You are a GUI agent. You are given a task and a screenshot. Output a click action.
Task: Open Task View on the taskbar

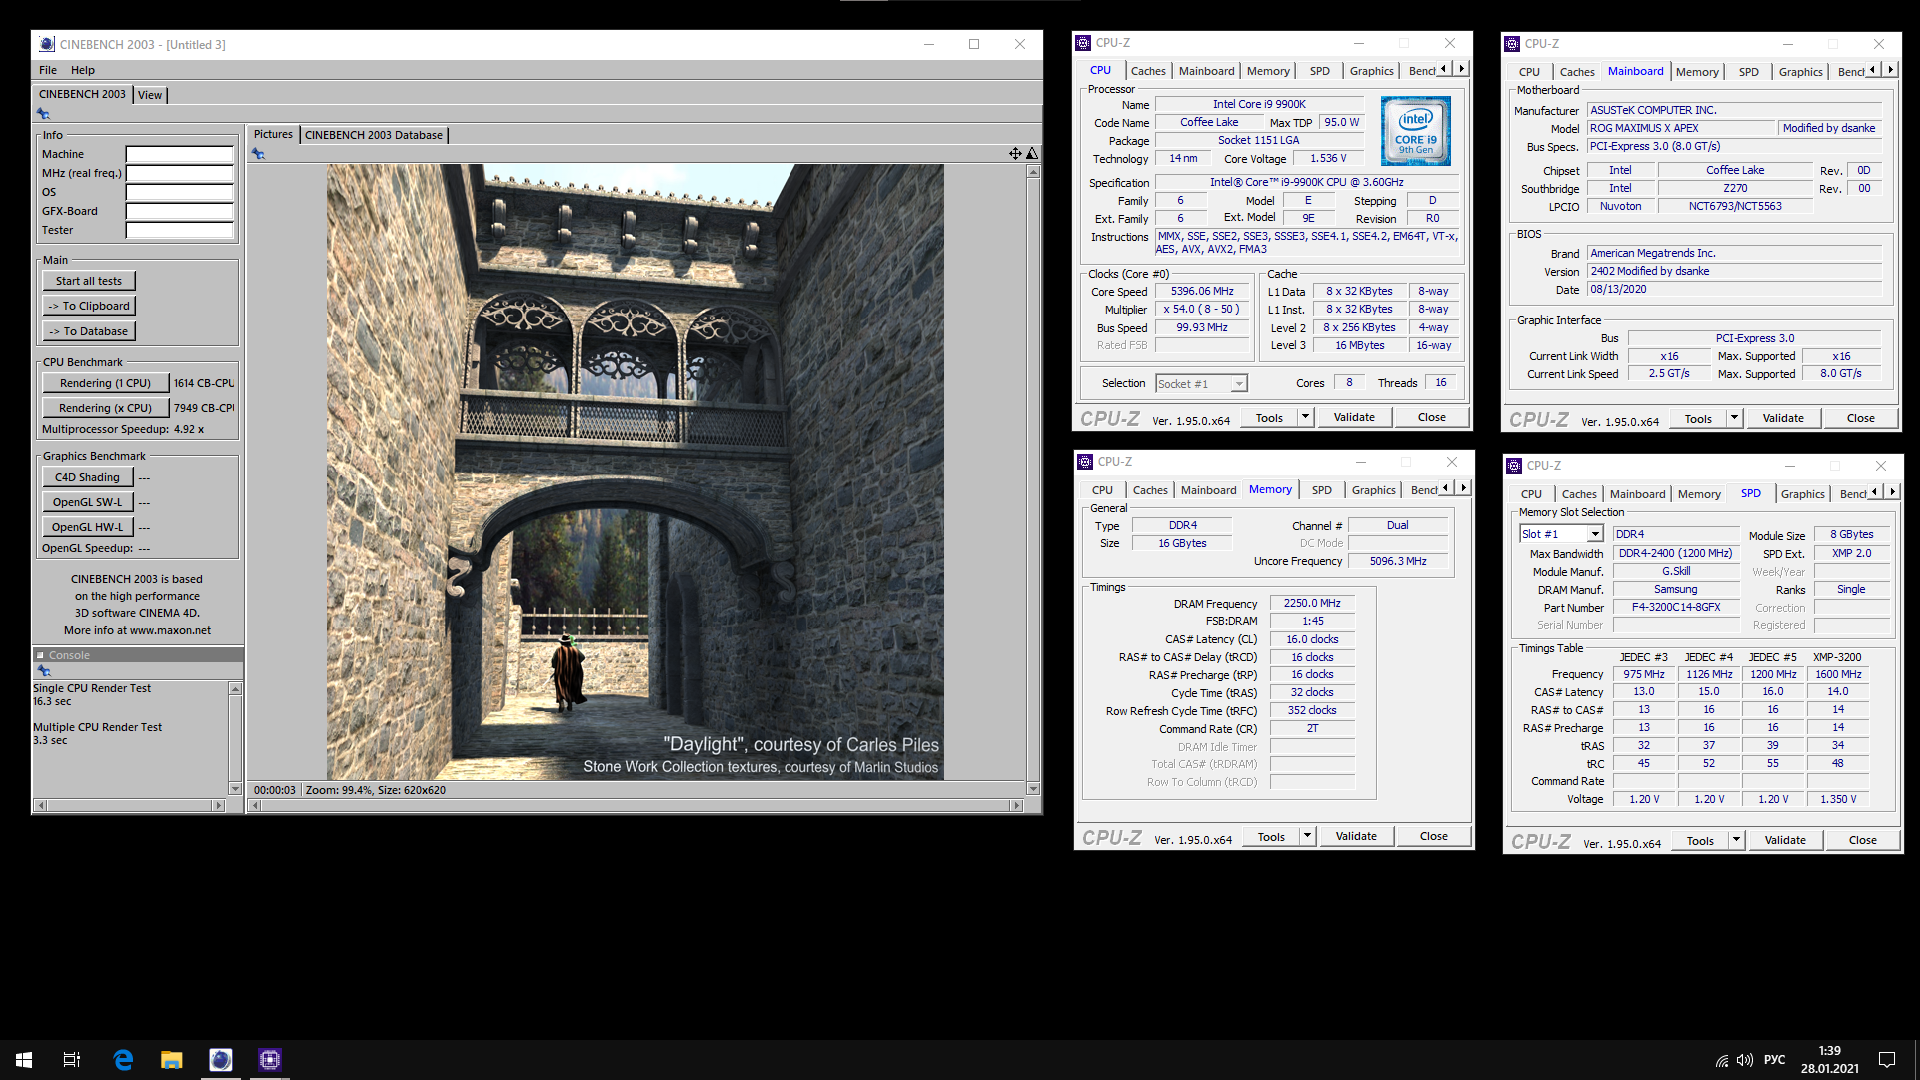pos(72,1060)
